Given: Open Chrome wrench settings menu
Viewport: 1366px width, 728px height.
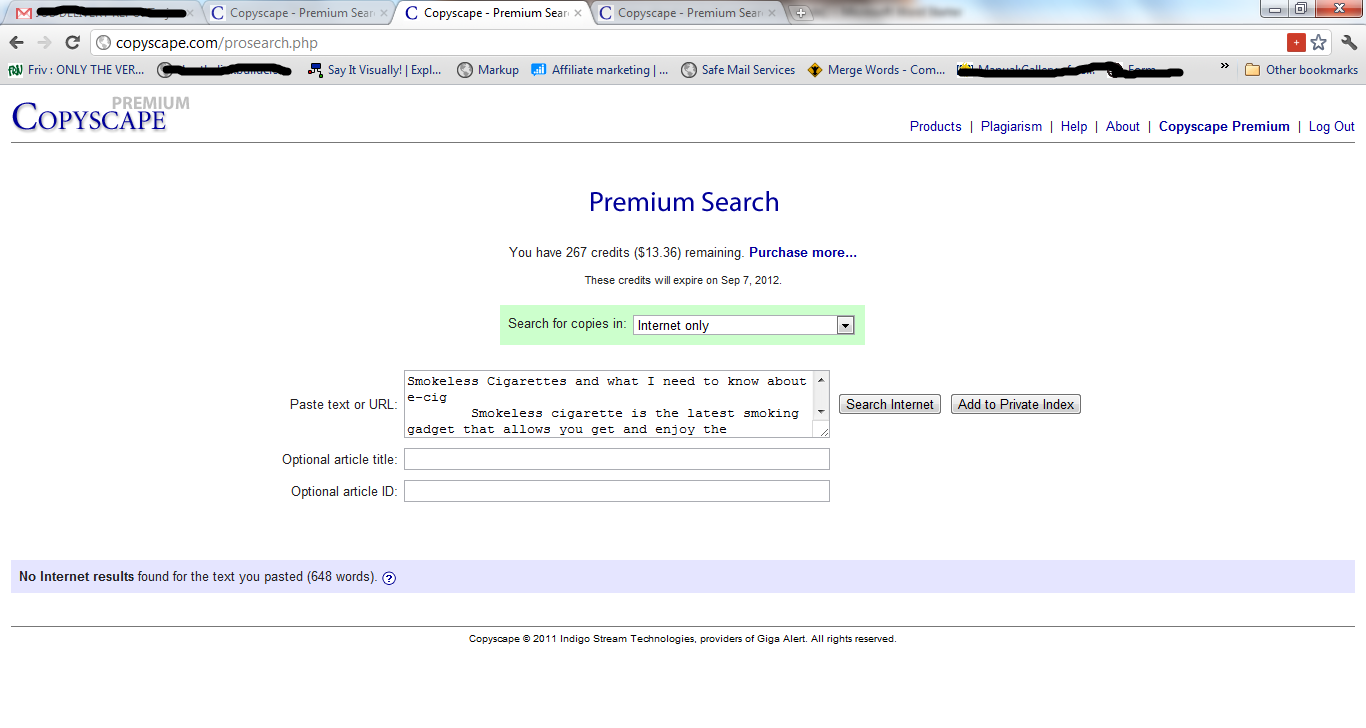Looking at the screenshot, I should point(1349,43).
